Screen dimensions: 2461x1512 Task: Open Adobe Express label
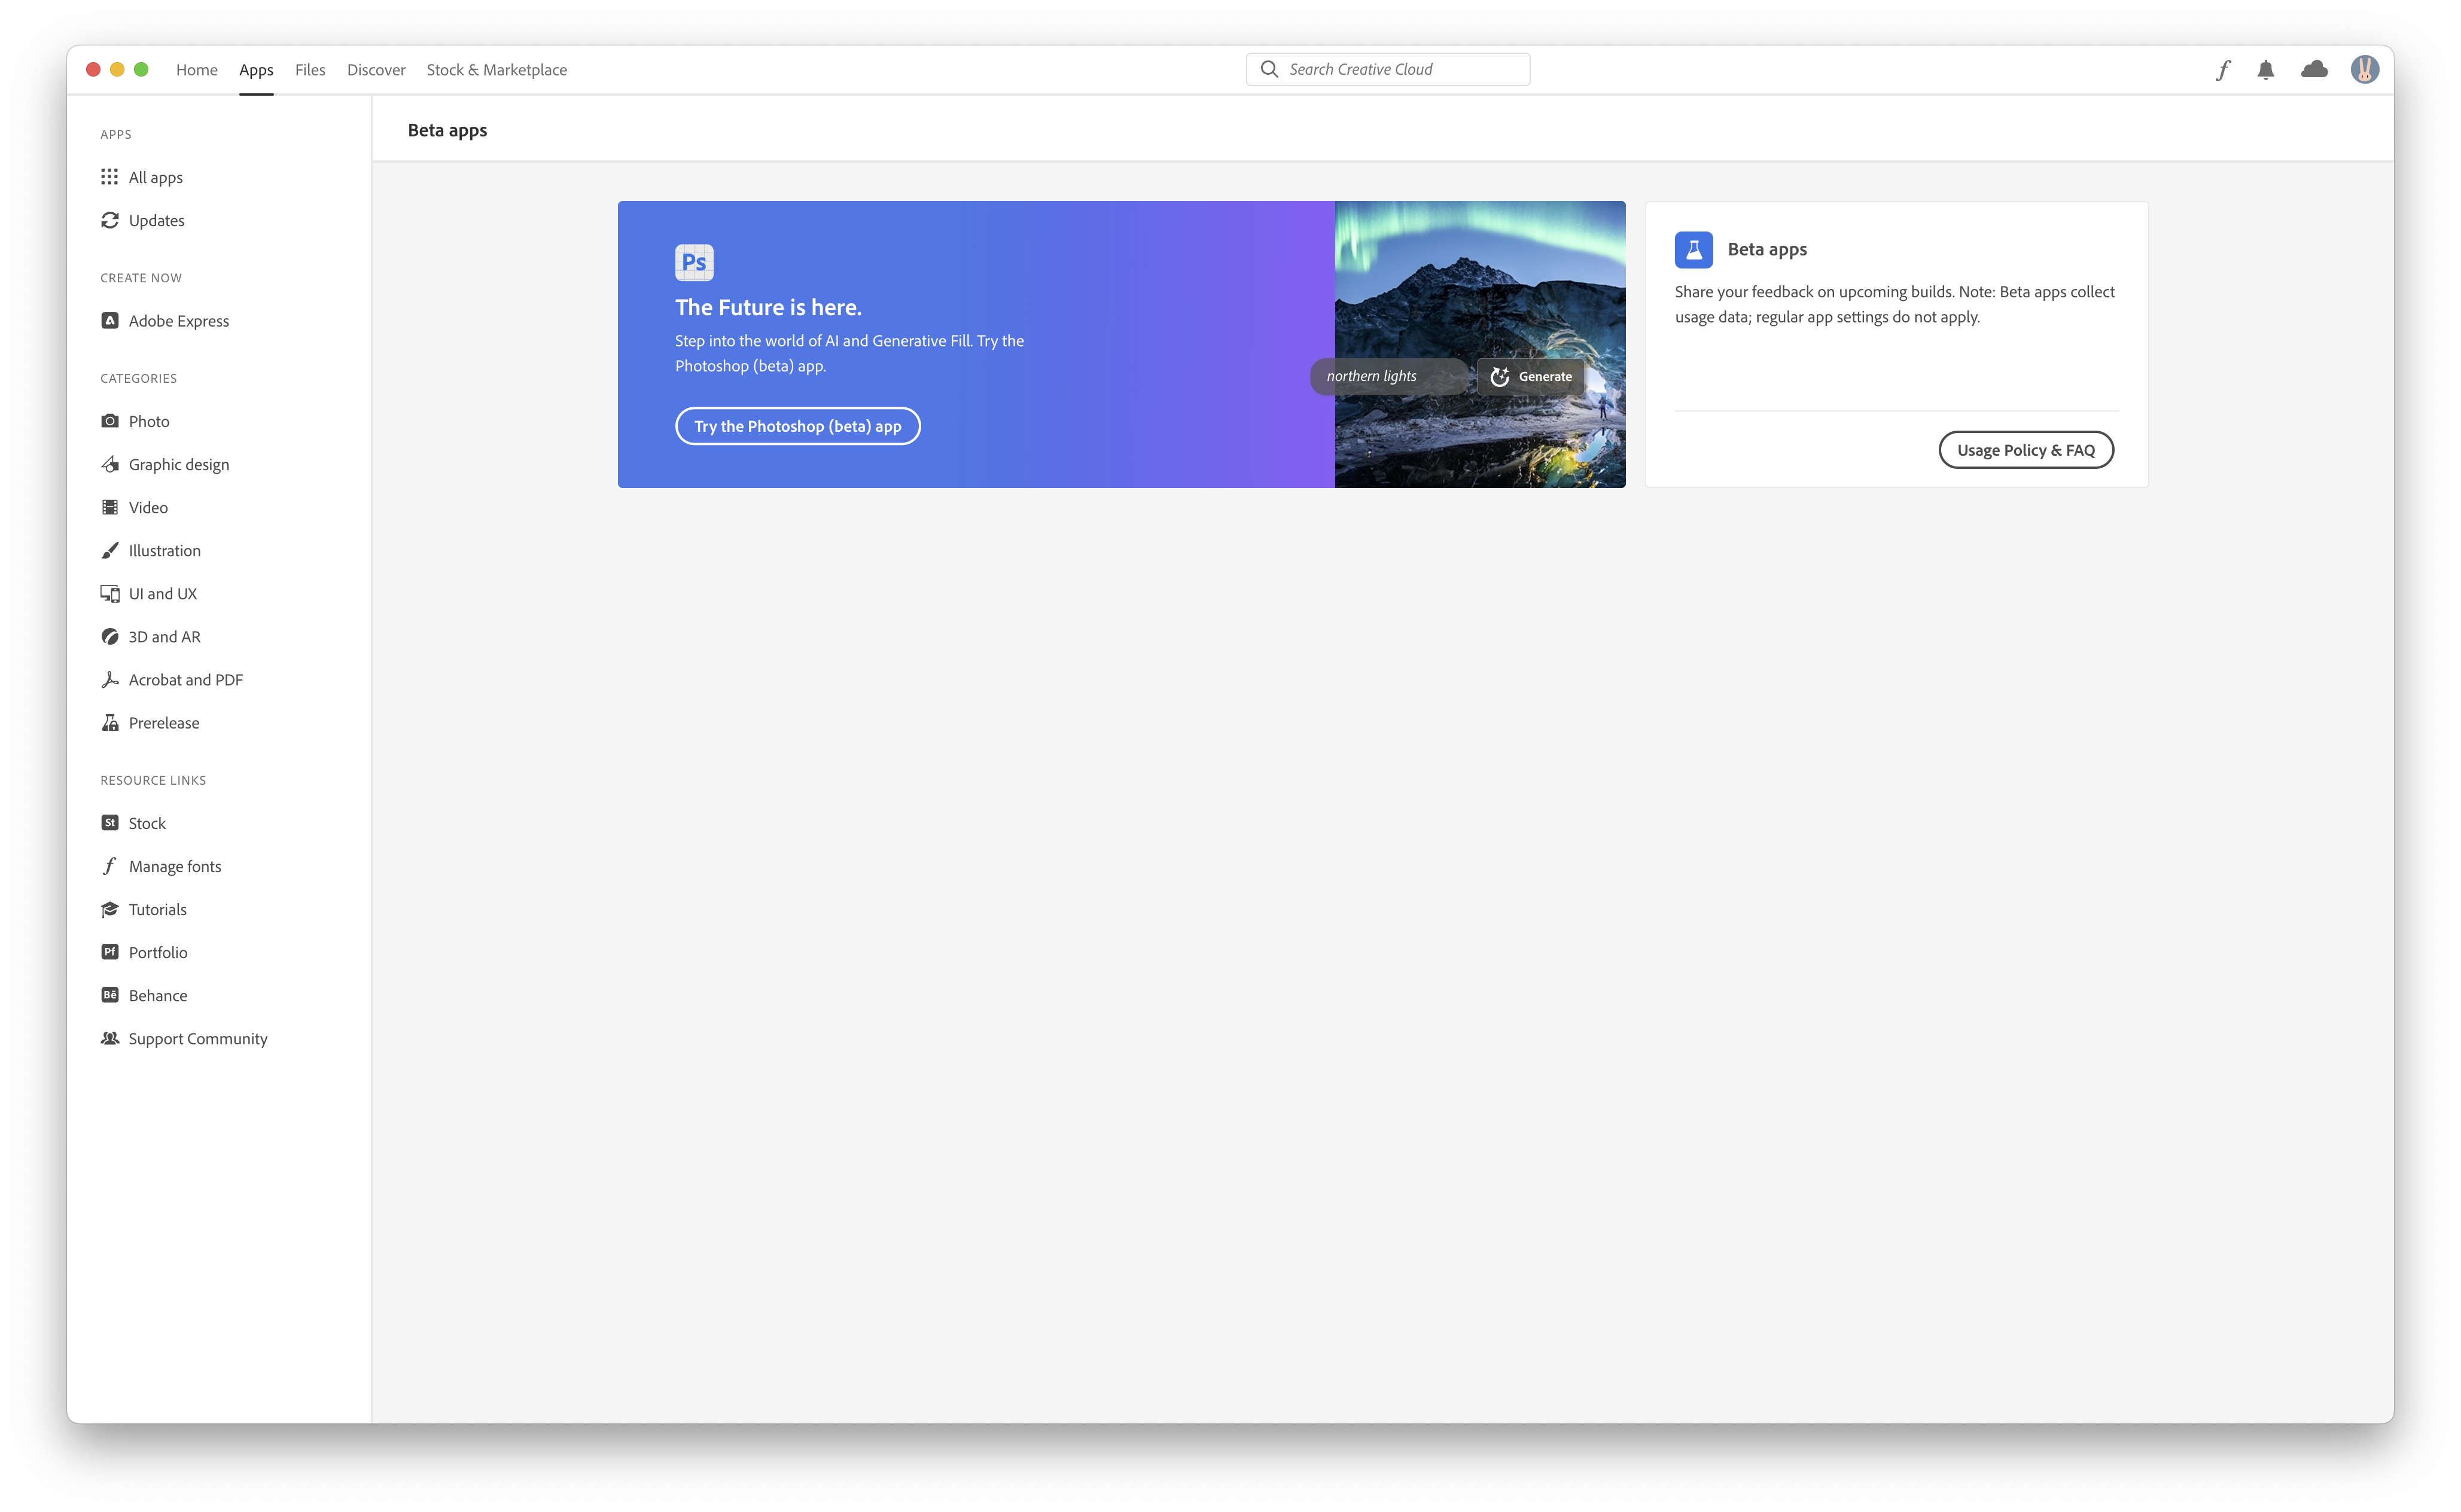pos(179,321)
